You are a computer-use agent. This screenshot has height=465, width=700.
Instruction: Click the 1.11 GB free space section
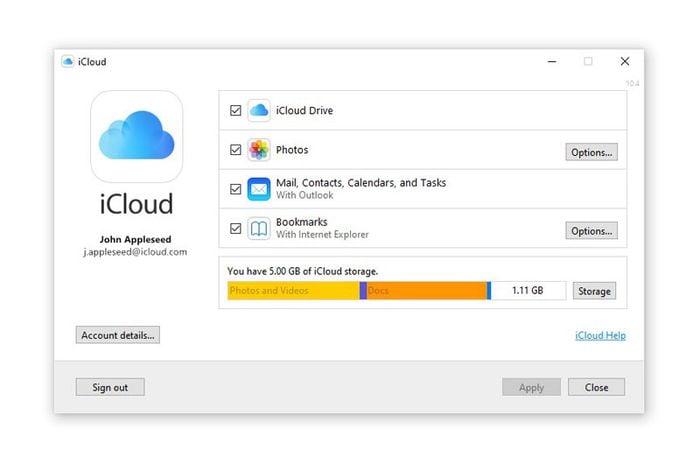pos(528,291)
